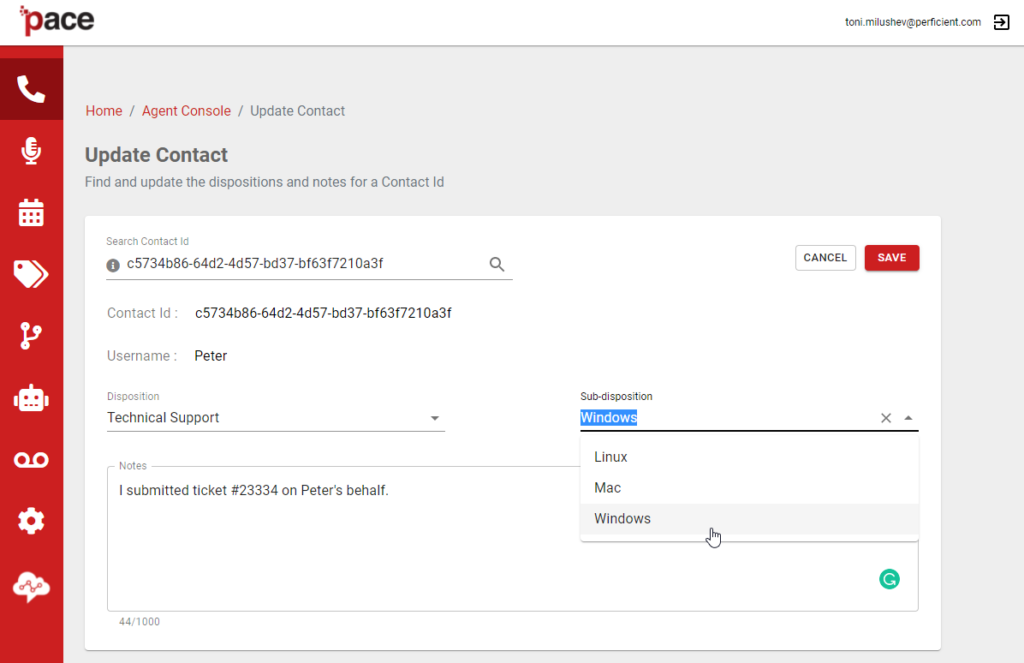
Task: Click into the Notes text area
Action: pyautogui.click(x=513, y=539)
